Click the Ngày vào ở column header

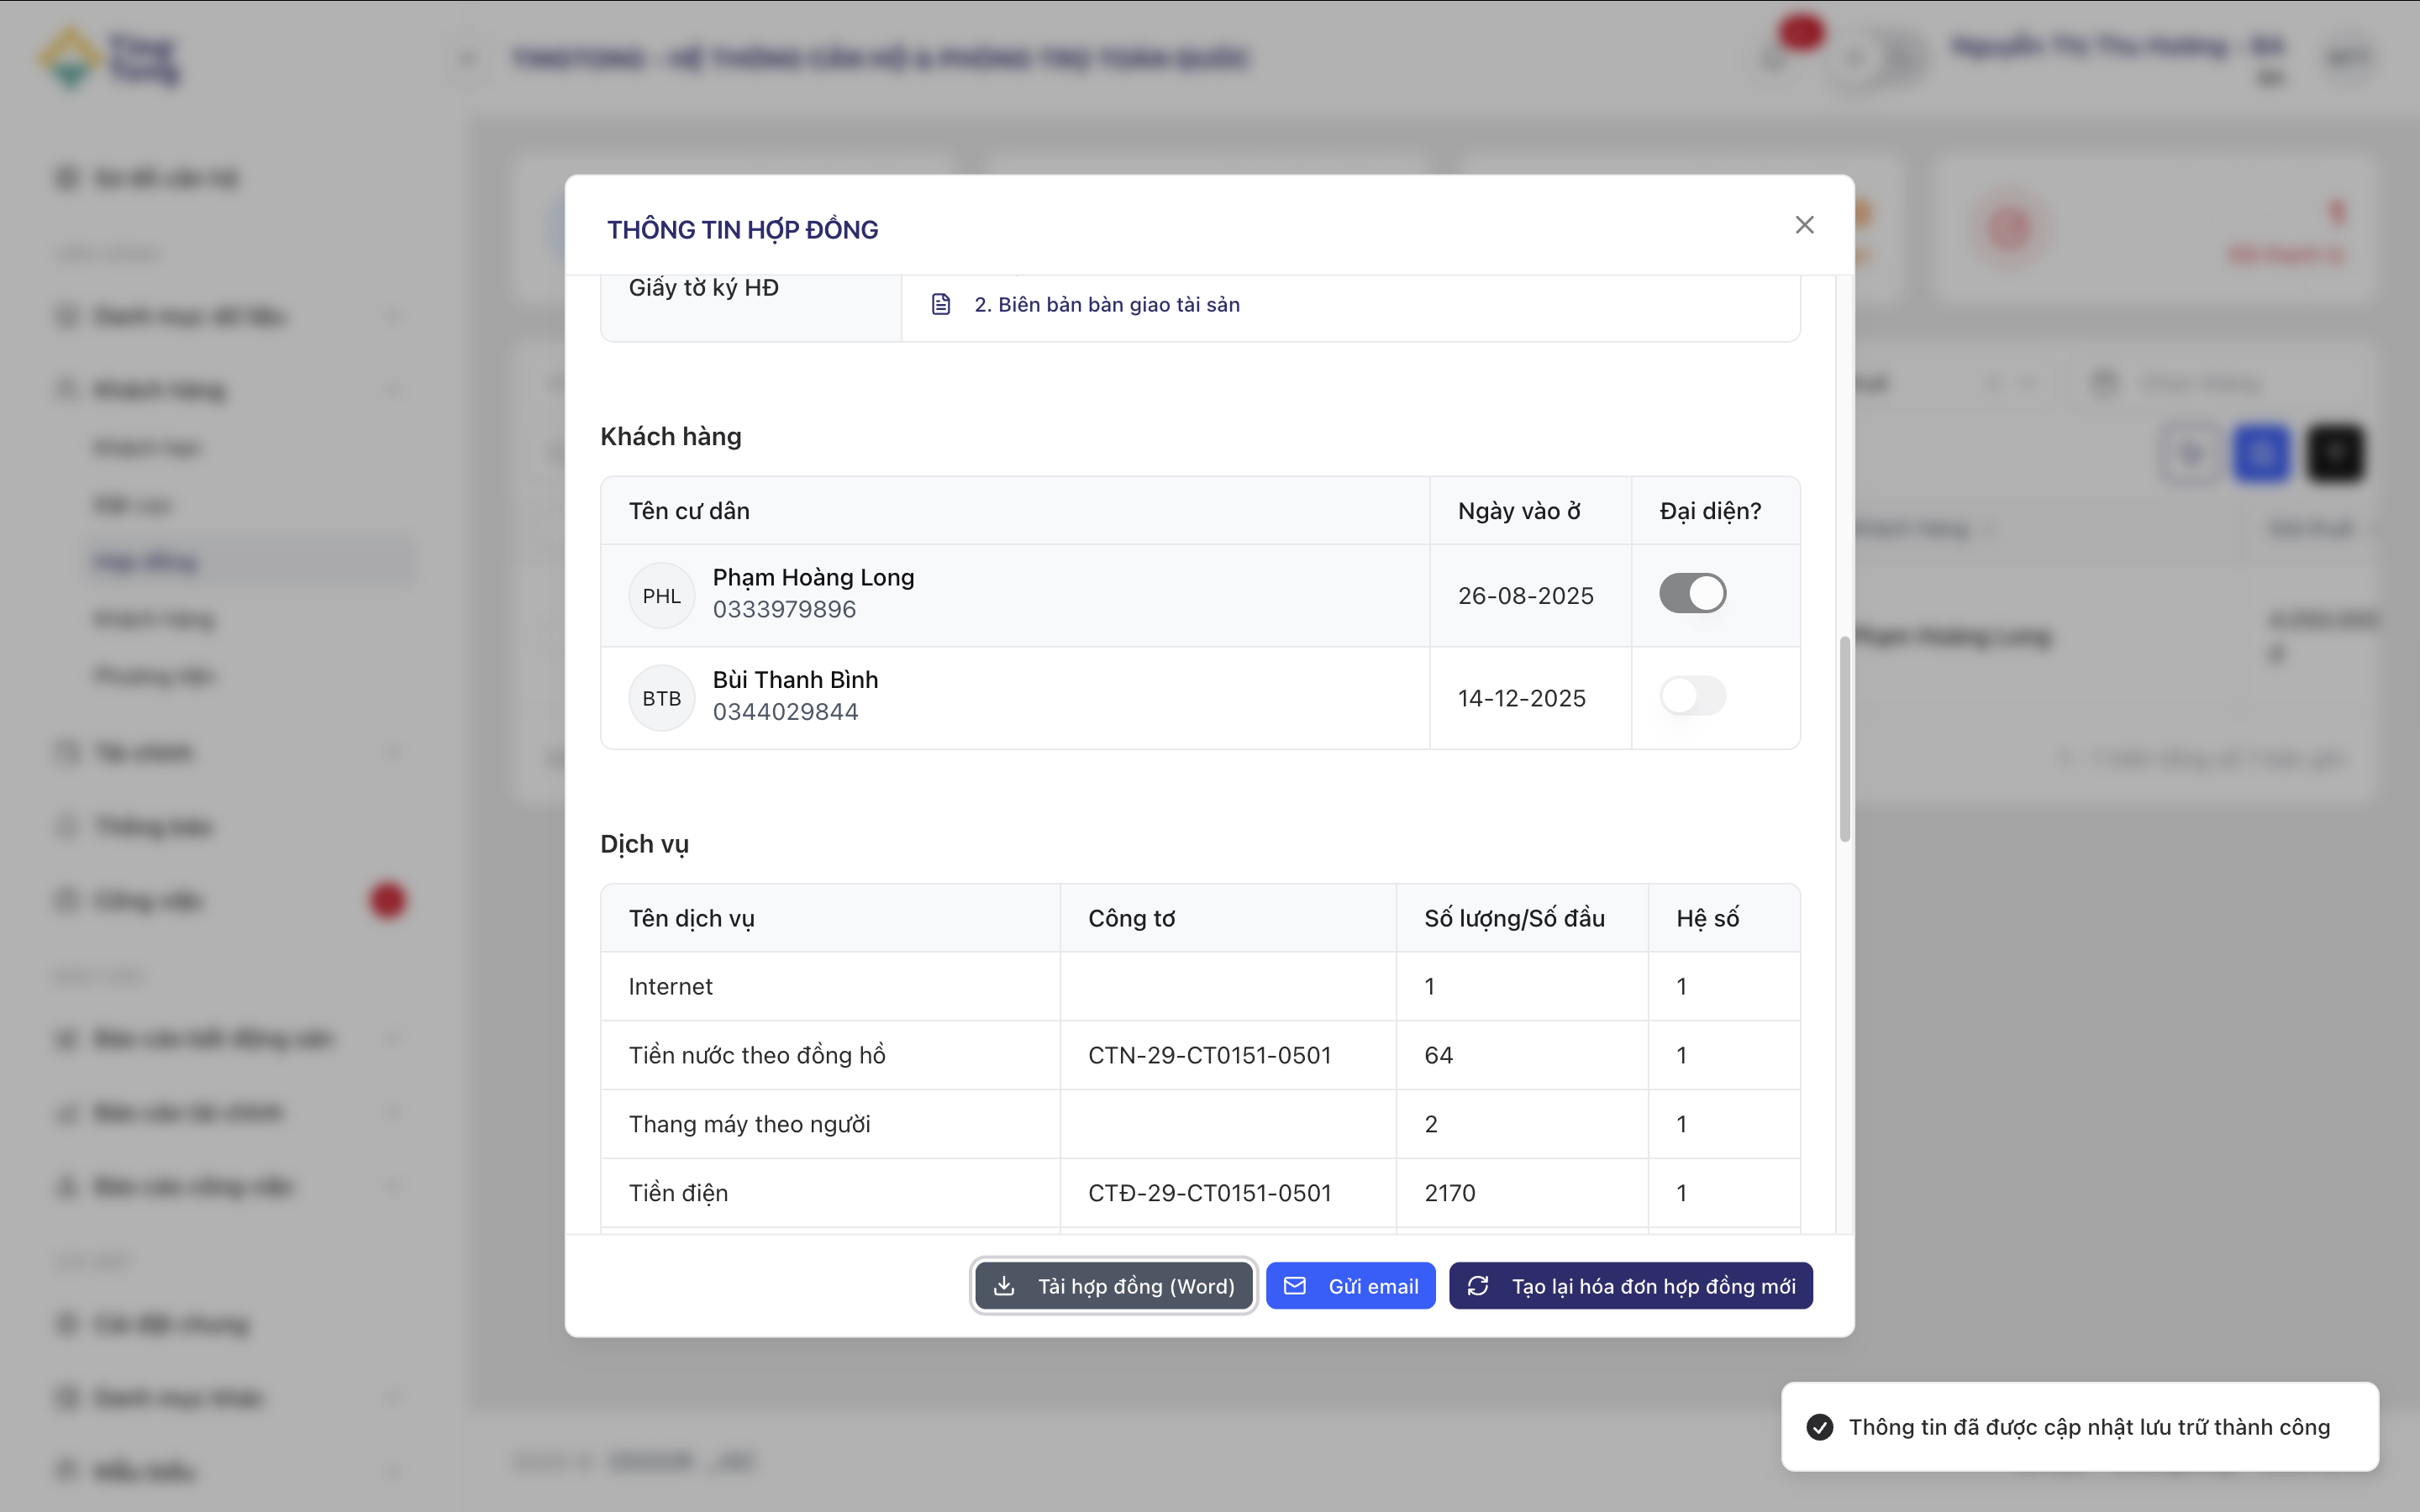[x=1518, y=511]
